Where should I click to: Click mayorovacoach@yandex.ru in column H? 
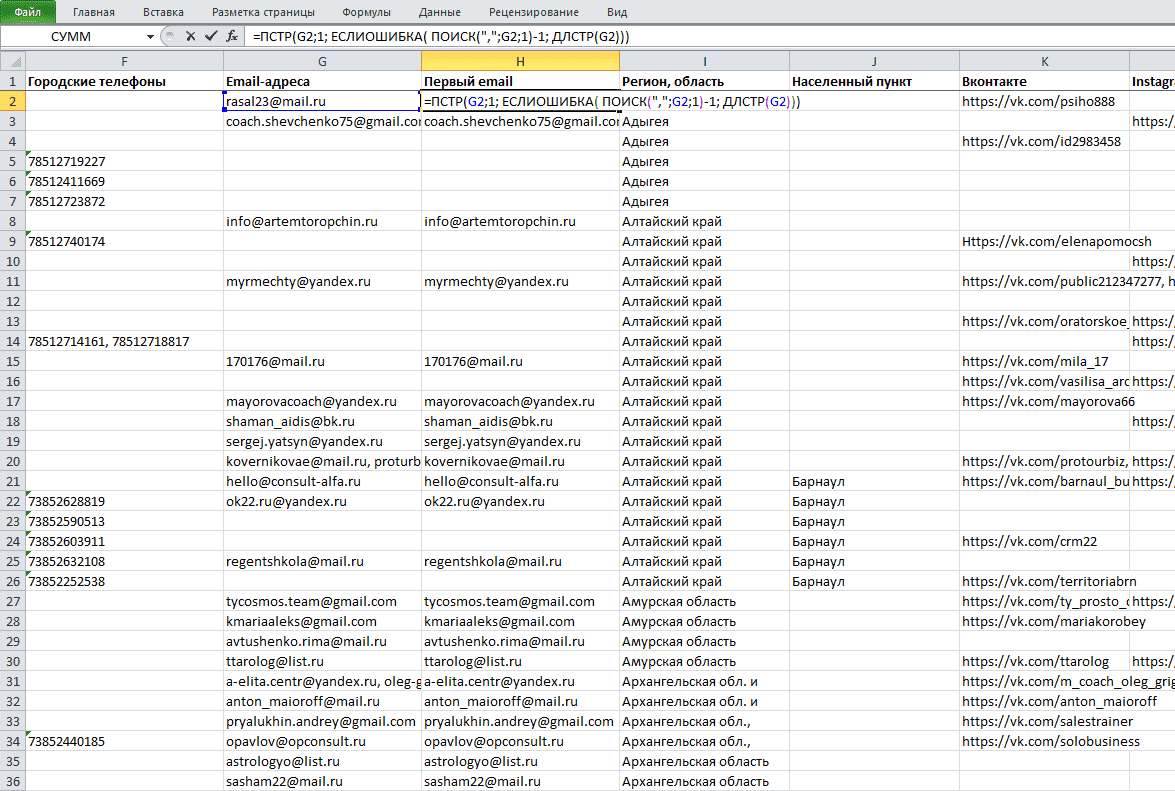point(520,401)
